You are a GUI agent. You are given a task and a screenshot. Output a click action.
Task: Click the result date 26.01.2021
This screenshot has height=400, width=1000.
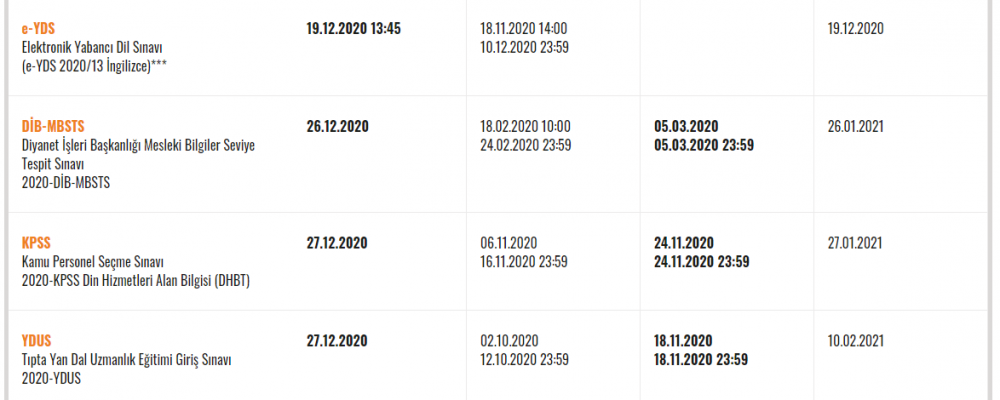(x=855, y=126)
